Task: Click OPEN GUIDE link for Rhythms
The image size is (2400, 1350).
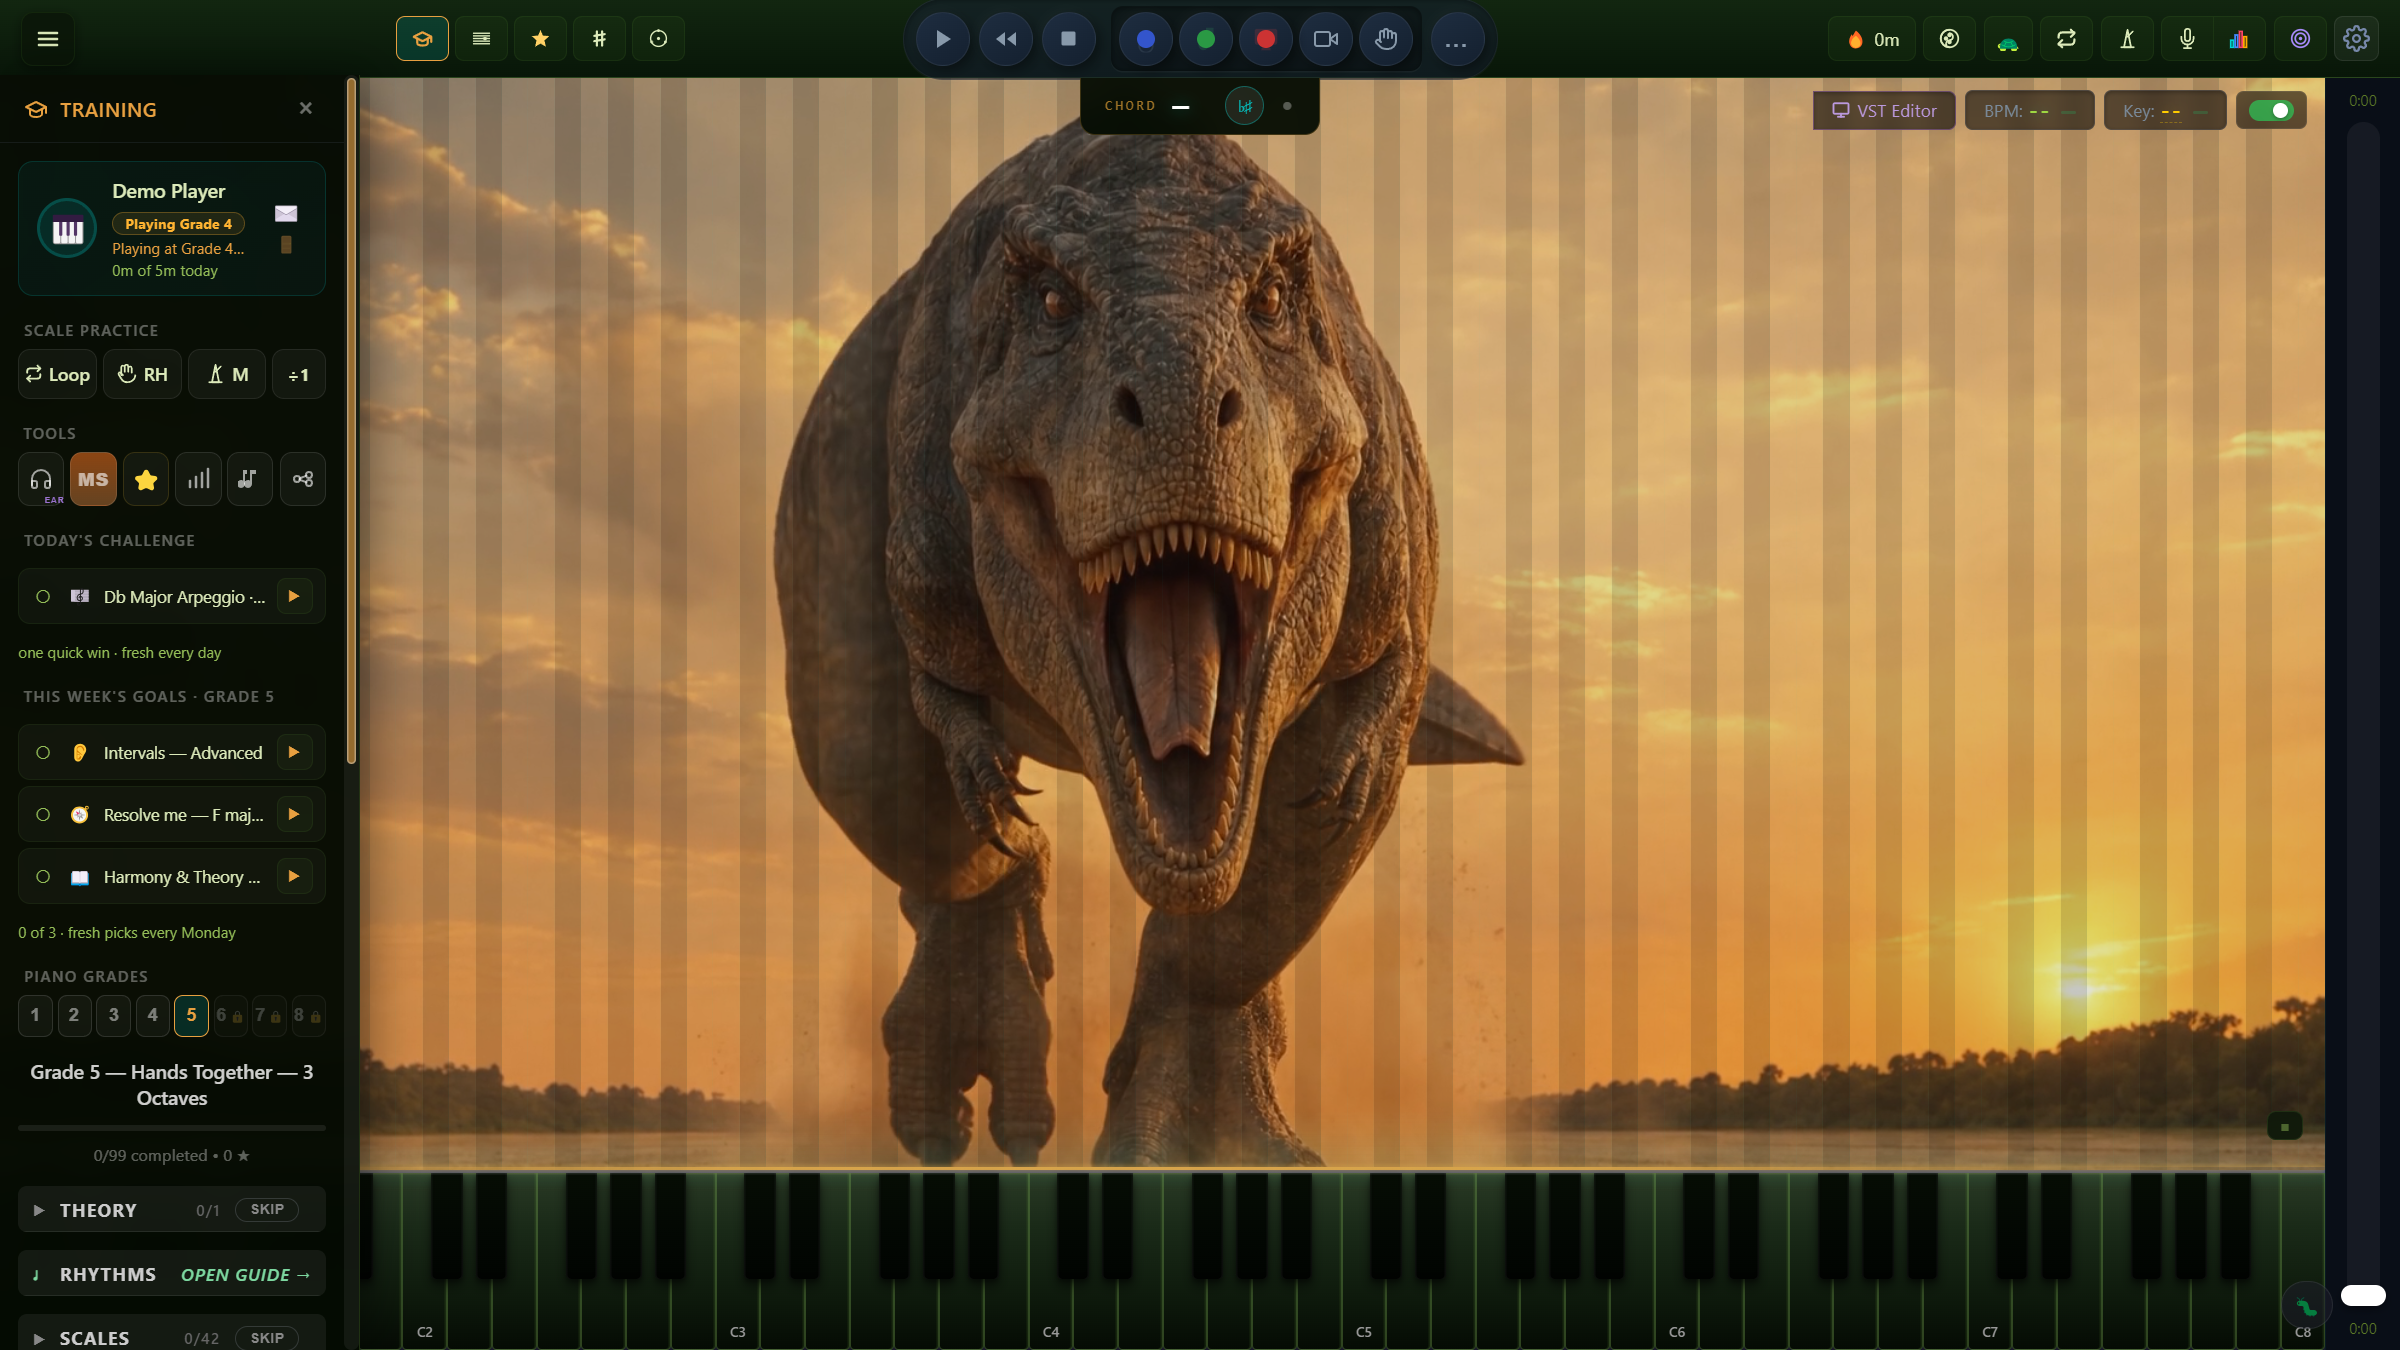Action: tap(245, 1274)
